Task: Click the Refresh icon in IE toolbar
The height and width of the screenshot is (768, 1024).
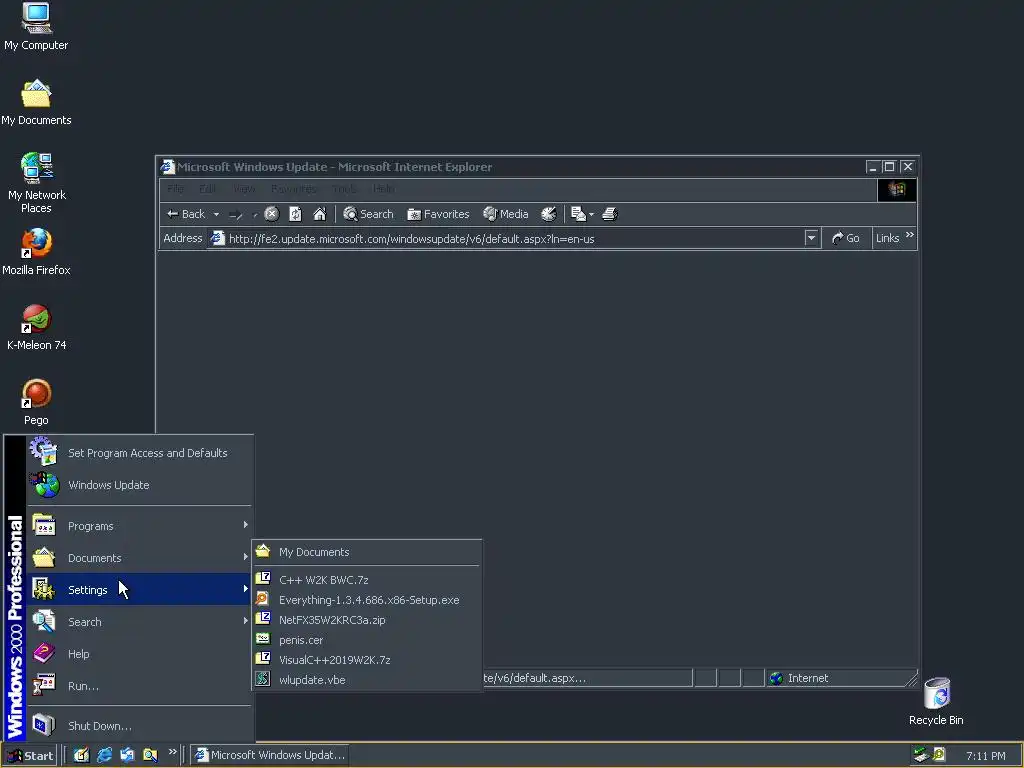Action: click(295, 214)
